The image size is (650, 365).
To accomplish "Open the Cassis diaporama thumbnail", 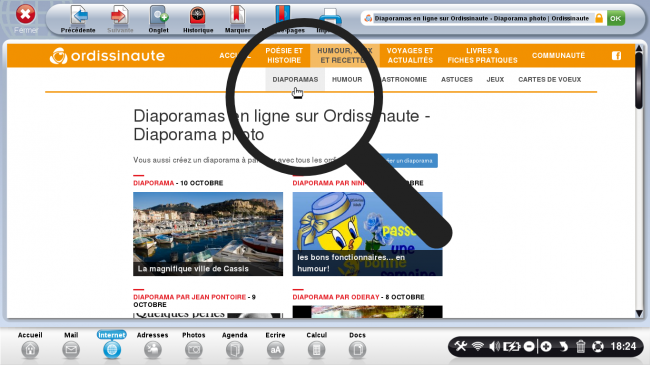I will [208, 234].
